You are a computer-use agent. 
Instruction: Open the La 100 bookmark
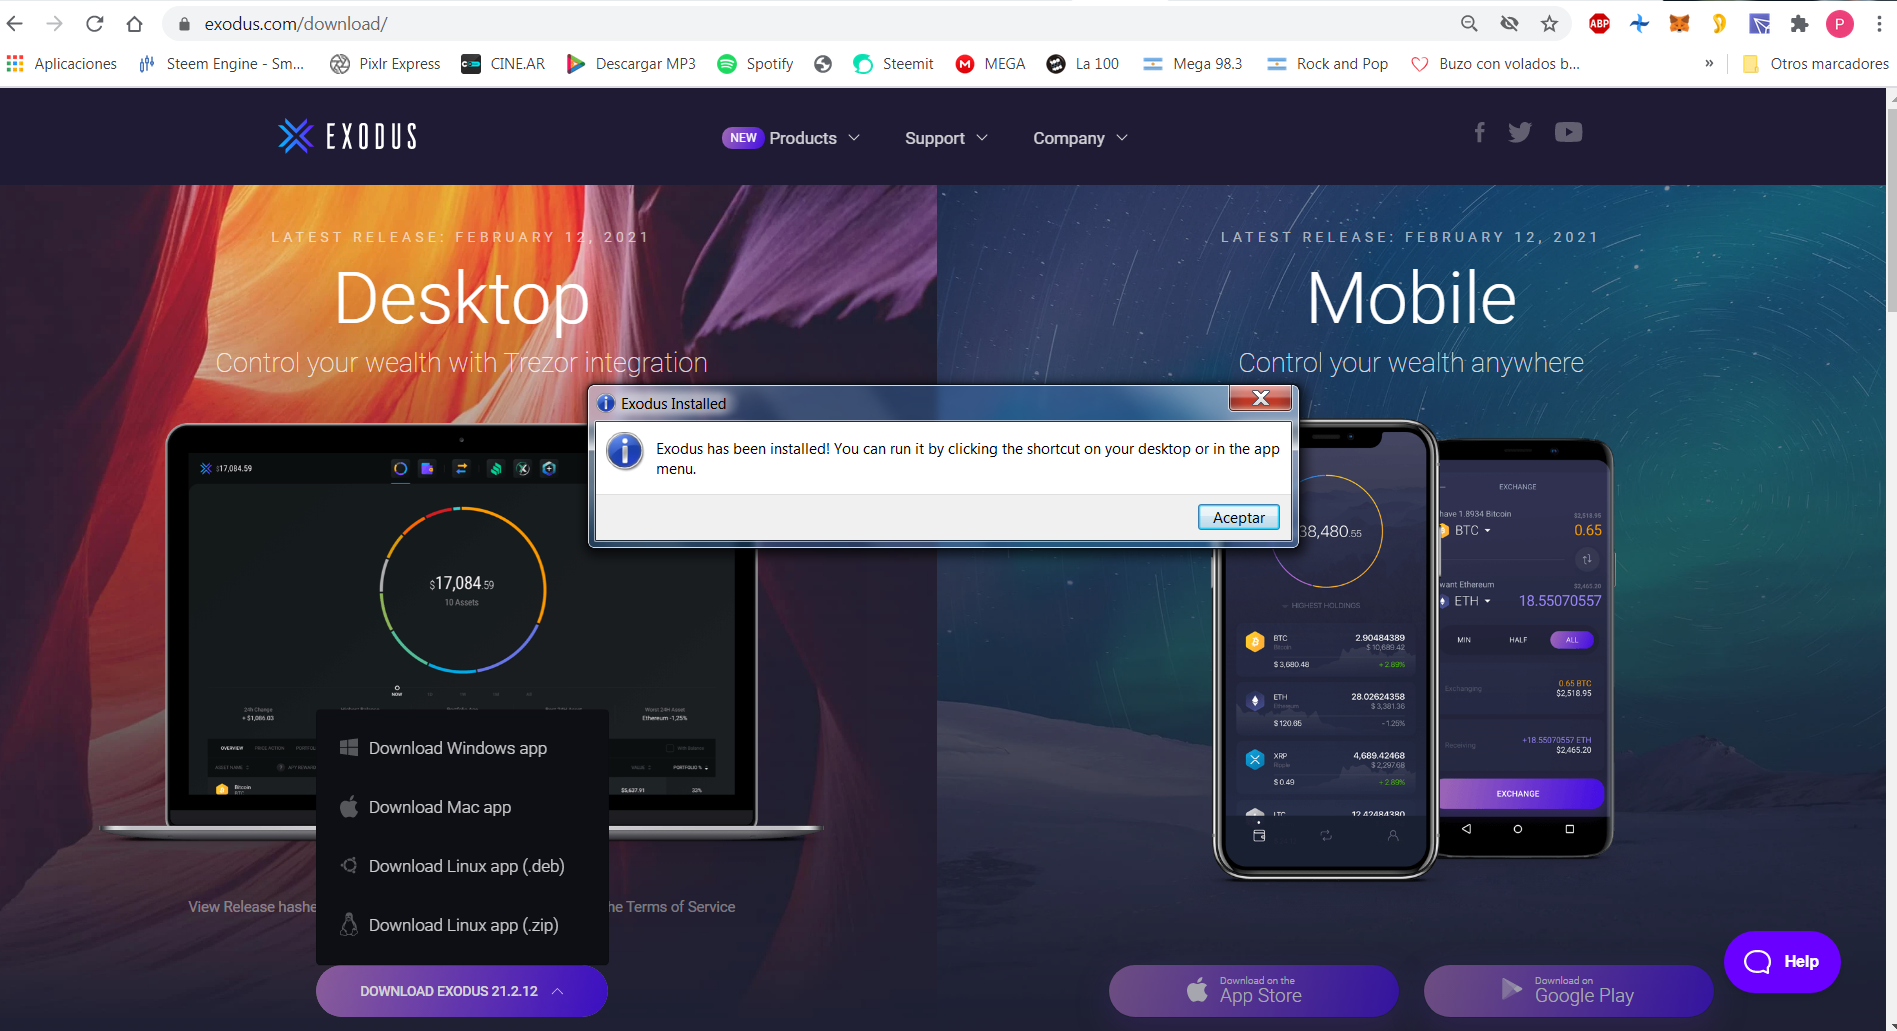click(x=1083, y=64)
